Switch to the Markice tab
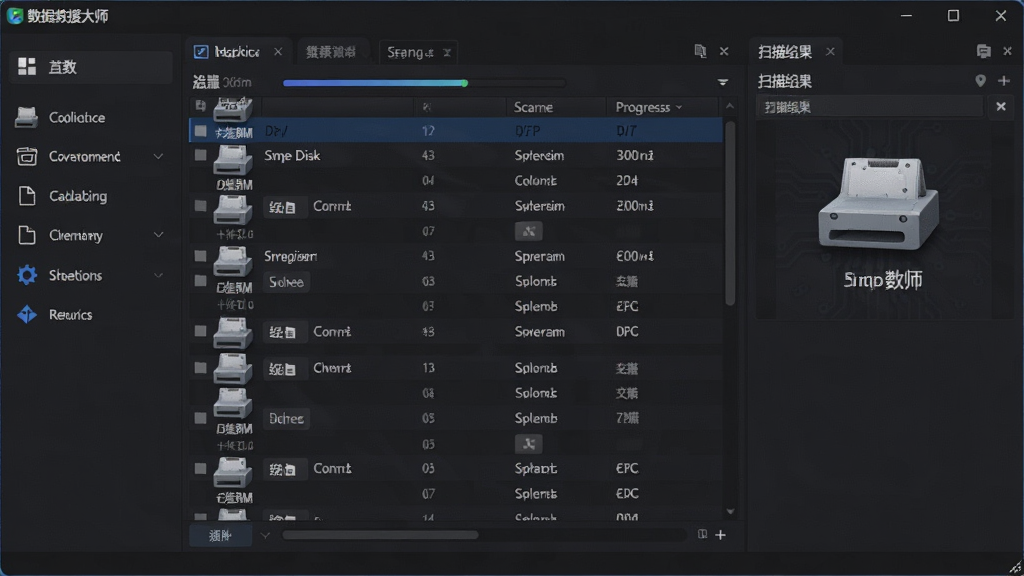Image resolution: width=1024 pixels, height=576 pixels. [237, 52]
